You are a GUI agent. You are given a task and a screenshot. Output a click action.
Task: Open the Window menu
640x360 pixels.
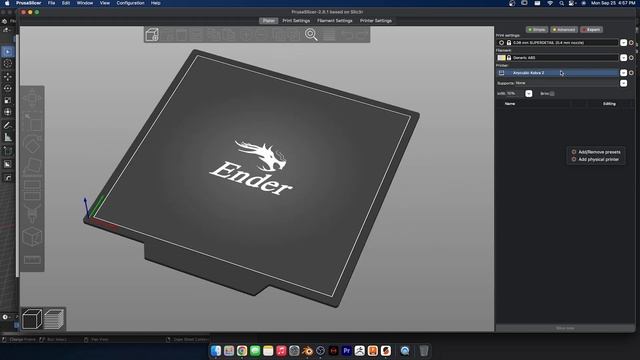(85, 3)
